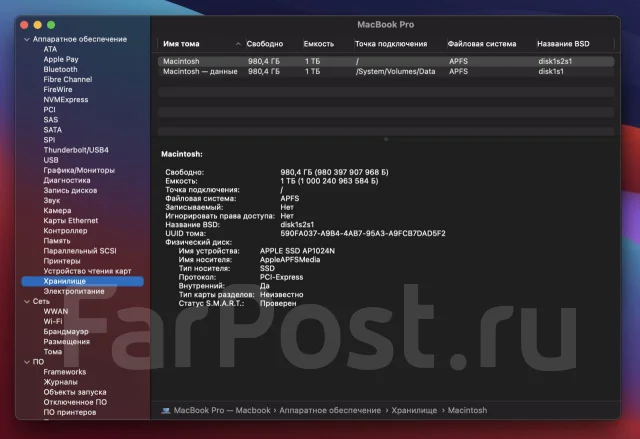This screenshot has width=640, height=439.
Task: Open Fibre Channel entry
Action: 68,80
